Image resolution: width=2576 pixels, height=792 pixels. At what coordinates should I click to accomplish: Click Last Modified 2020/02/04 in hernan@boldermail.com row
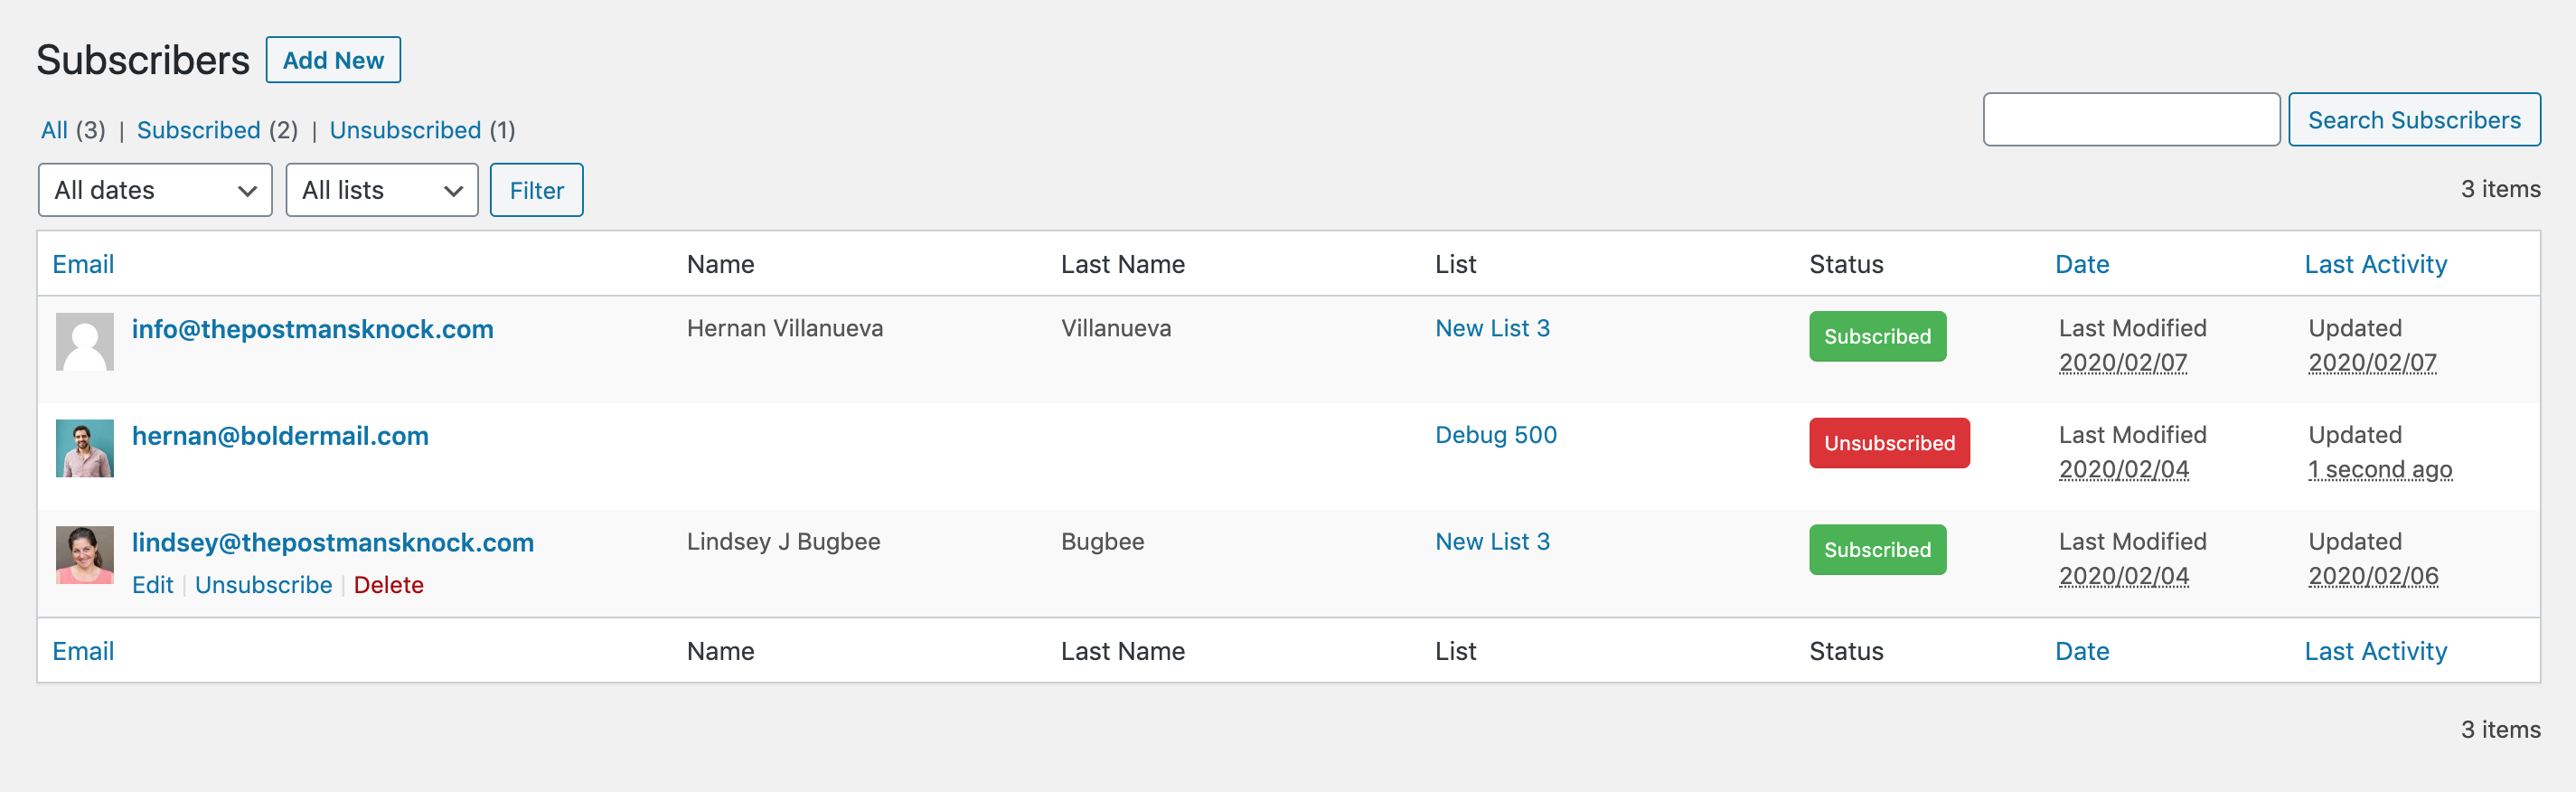click(2124, 470)
